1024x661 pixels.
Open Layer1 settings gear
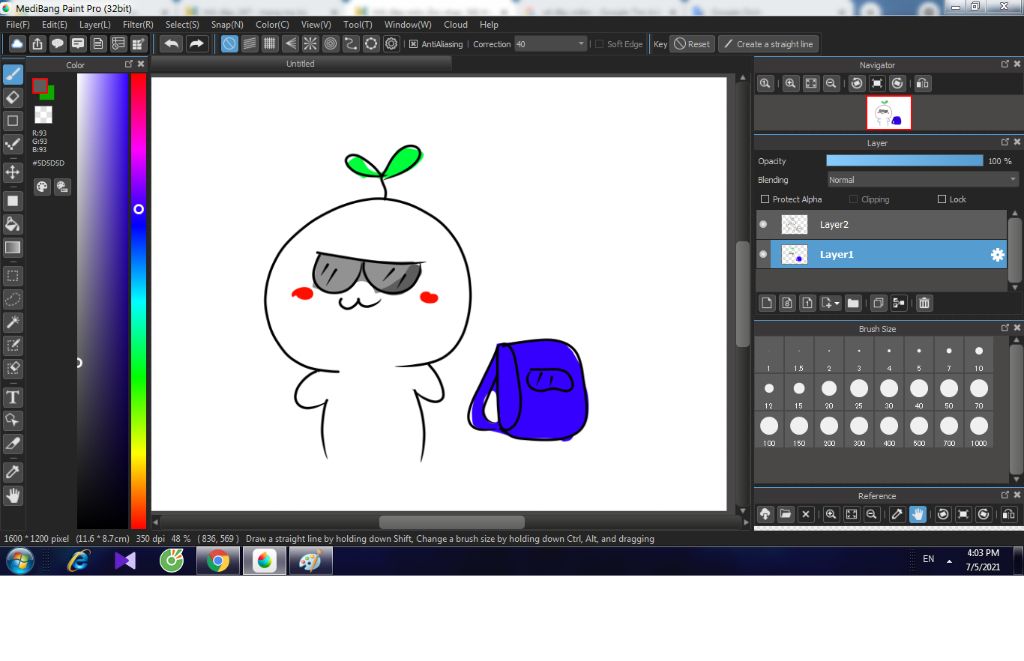pyautogui.click(x=997, y=255)
